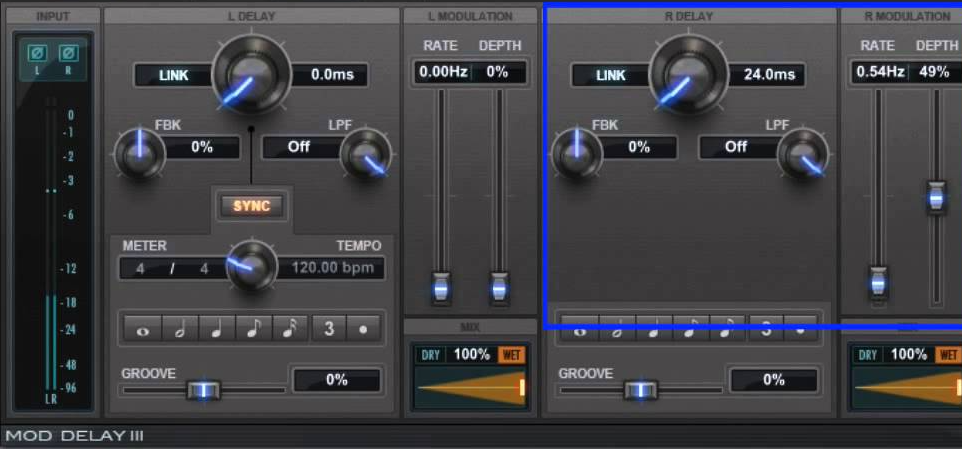Click the L Modulation rate fader handle

[440, 287]
